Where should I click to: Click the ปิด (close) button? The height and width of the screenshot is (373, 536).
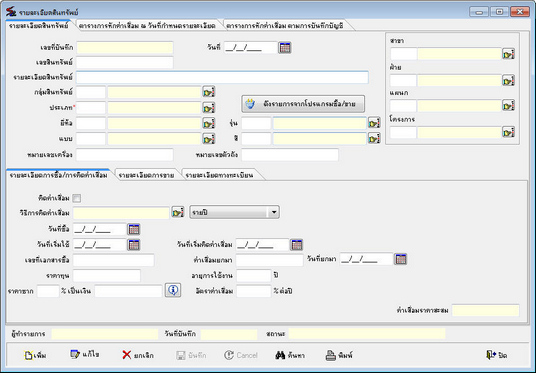tap(496, 355)
